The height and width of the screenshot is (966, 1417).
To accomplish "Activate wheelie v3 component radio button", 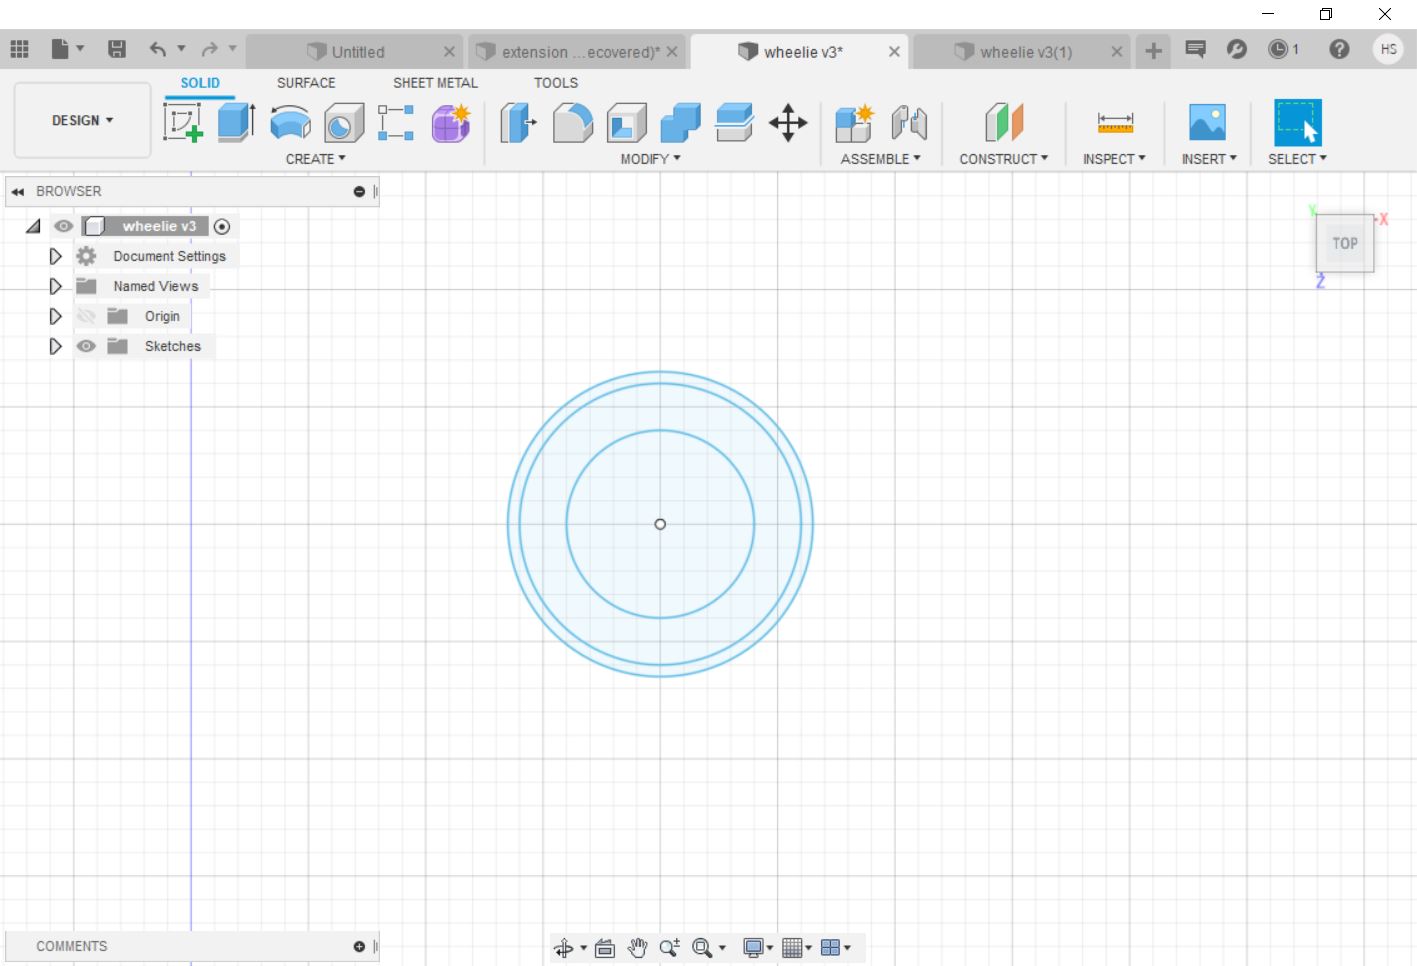I will [x=222, y=227].
